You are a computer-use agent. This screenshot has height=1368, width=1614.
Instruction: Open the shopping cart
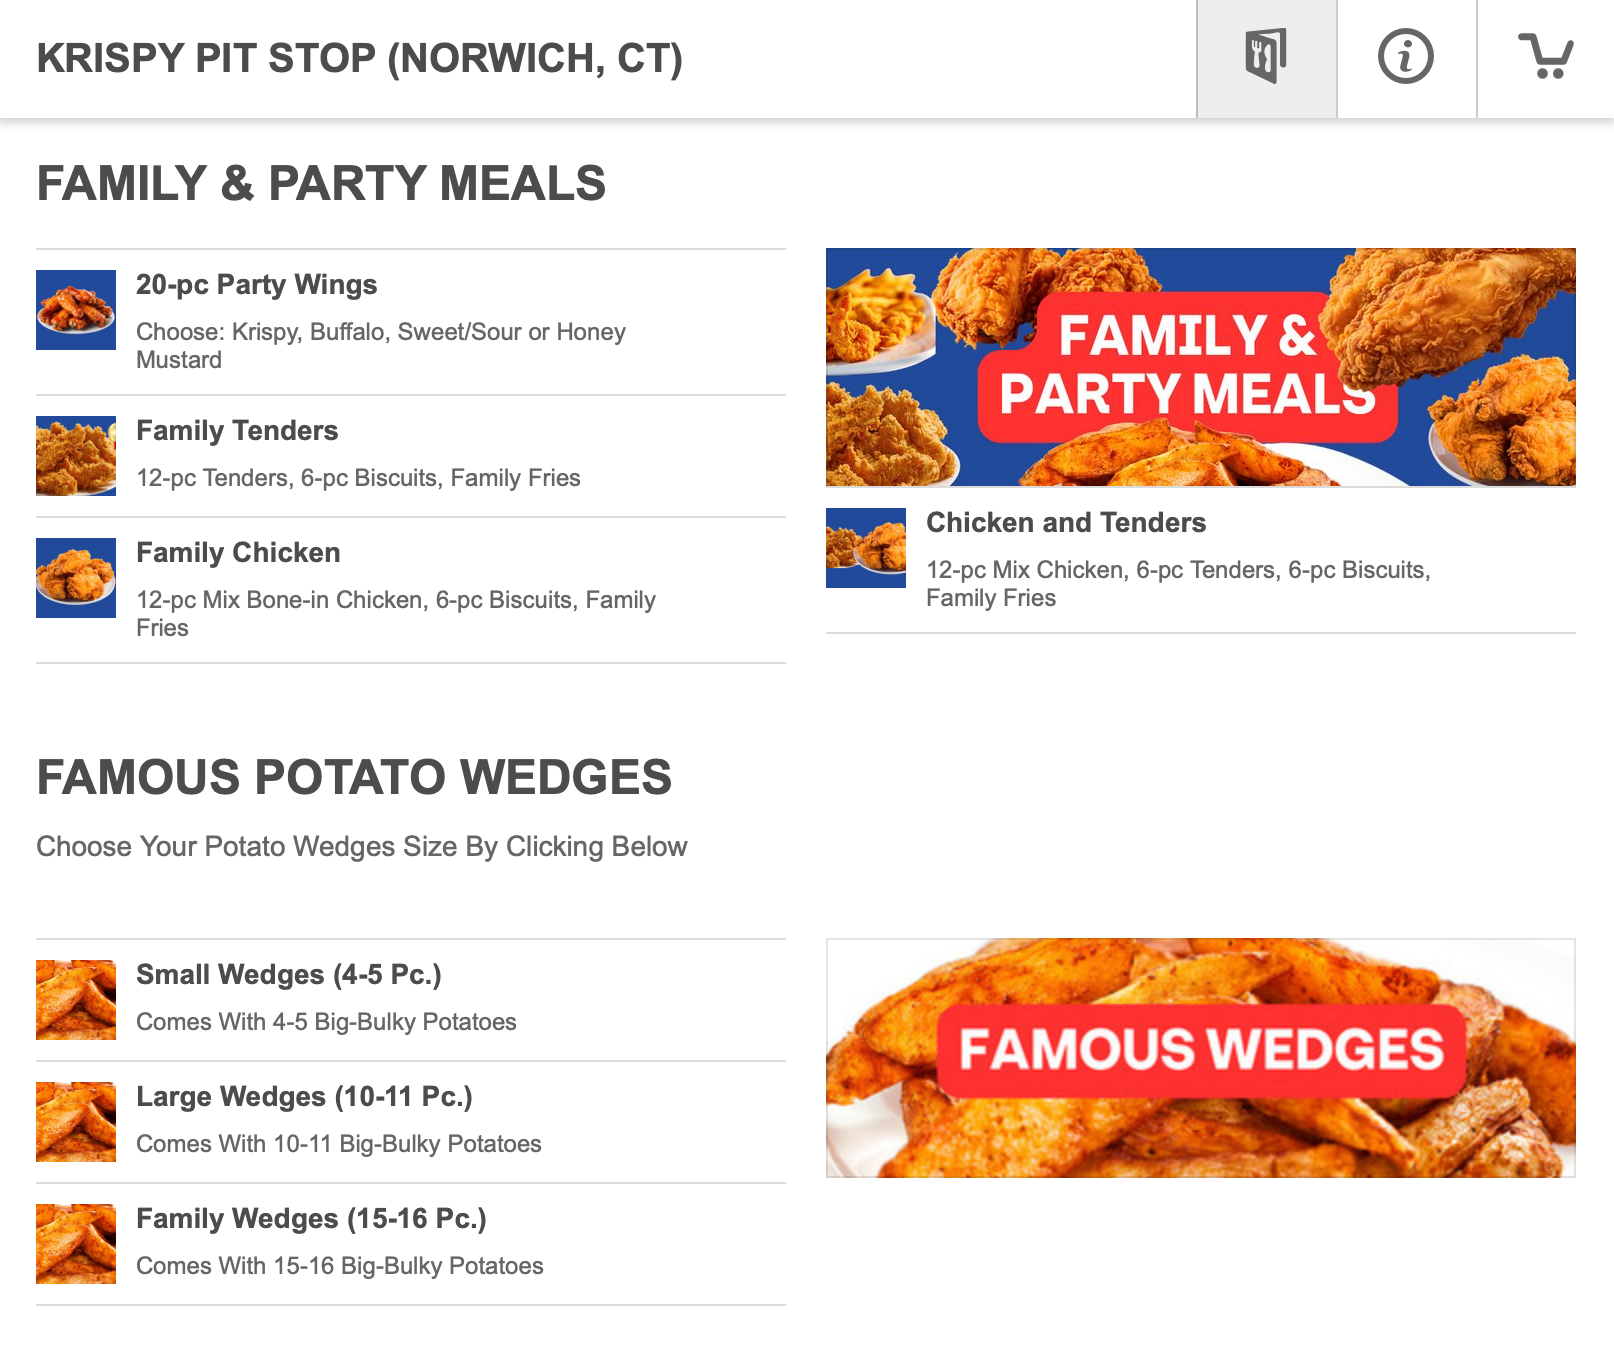pyautogui.click(x=1545, y=57)
